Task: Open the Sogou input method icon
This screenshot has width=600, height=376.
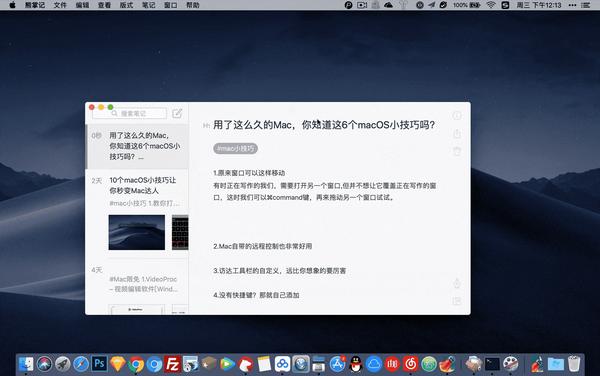Action: tap(505, 5)
